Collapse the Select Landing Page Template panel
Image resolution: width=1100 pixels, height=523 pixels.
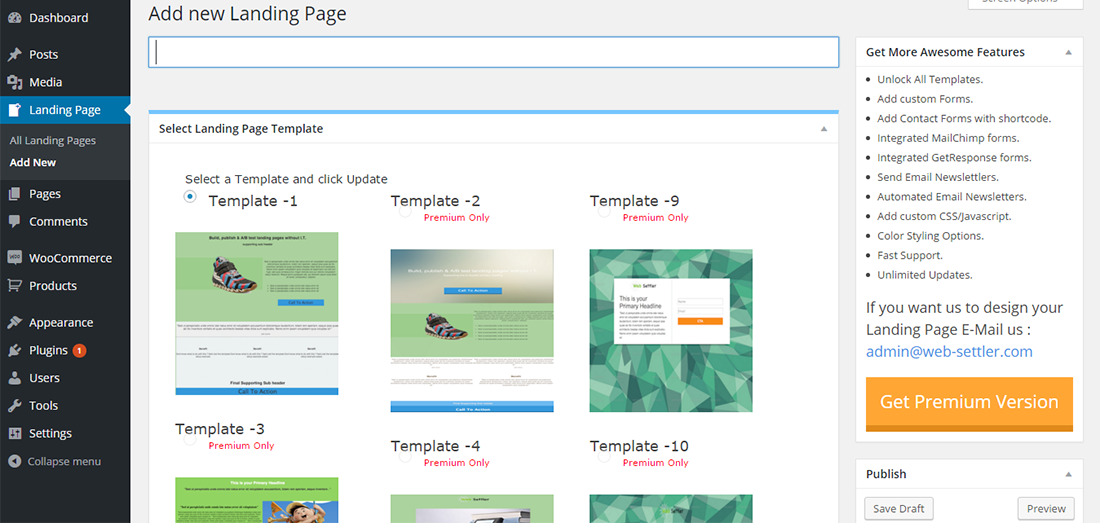(x=824, y=129)
